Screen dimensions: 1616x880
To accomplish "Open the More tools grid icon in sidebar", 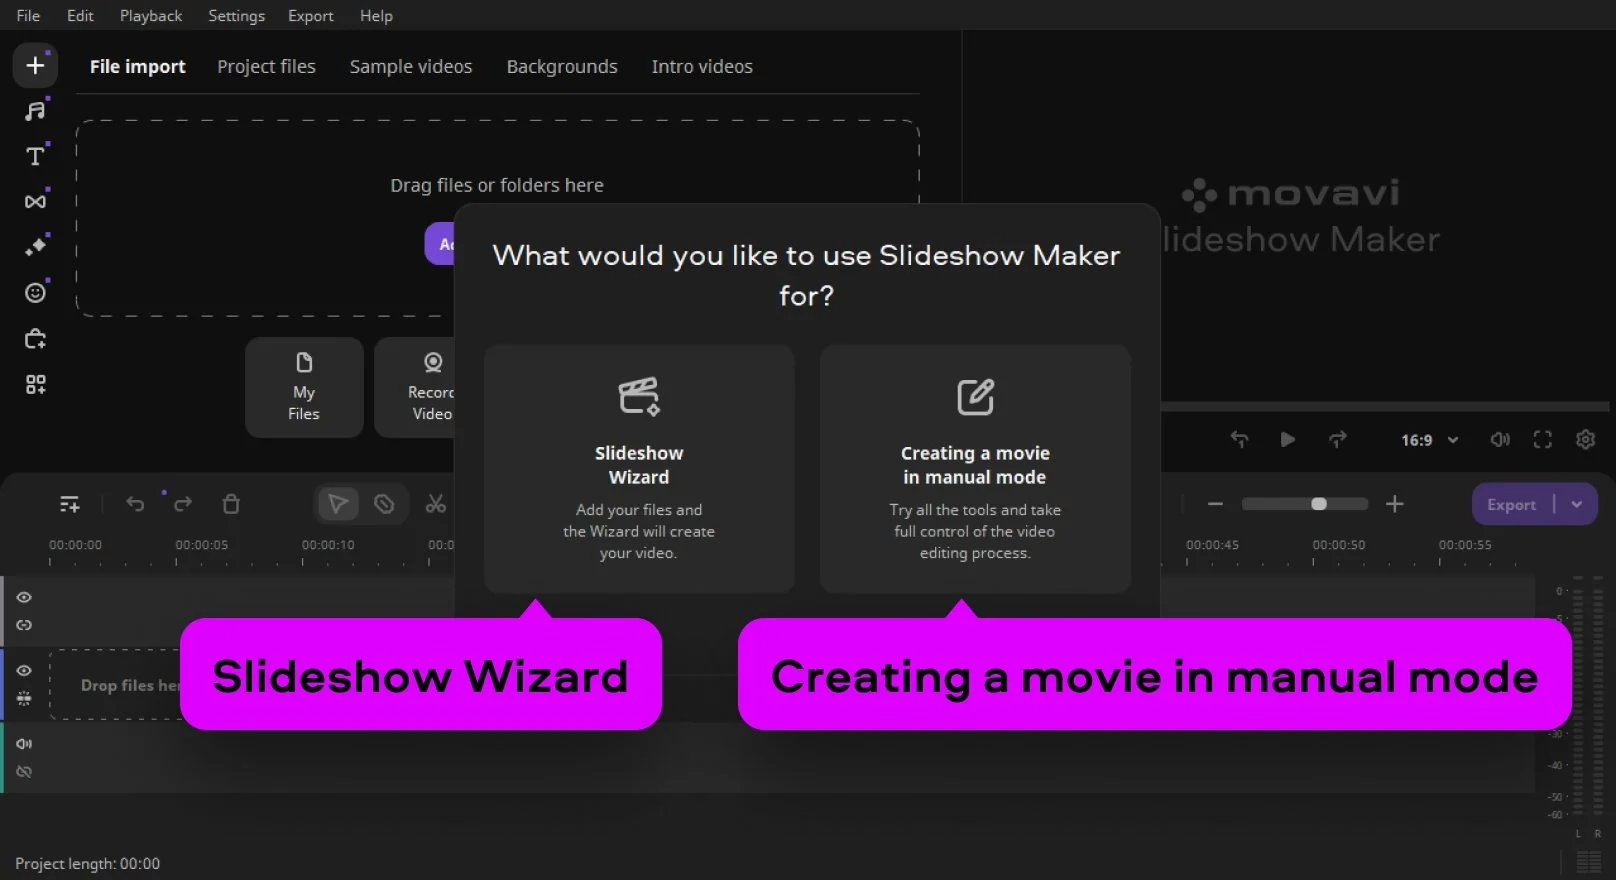I will click(35, 384).
